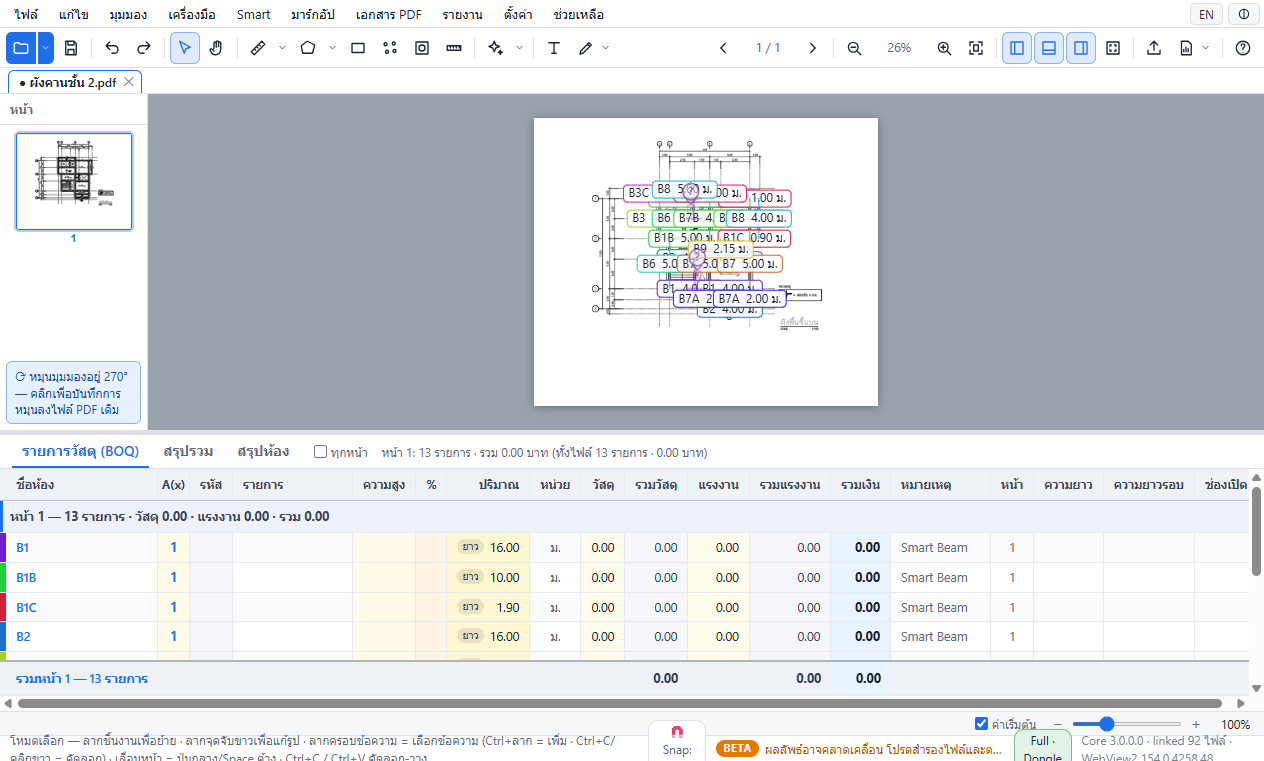1264x761 pixels.
Task: Undo the last action
Action: (x=112, y=48)
